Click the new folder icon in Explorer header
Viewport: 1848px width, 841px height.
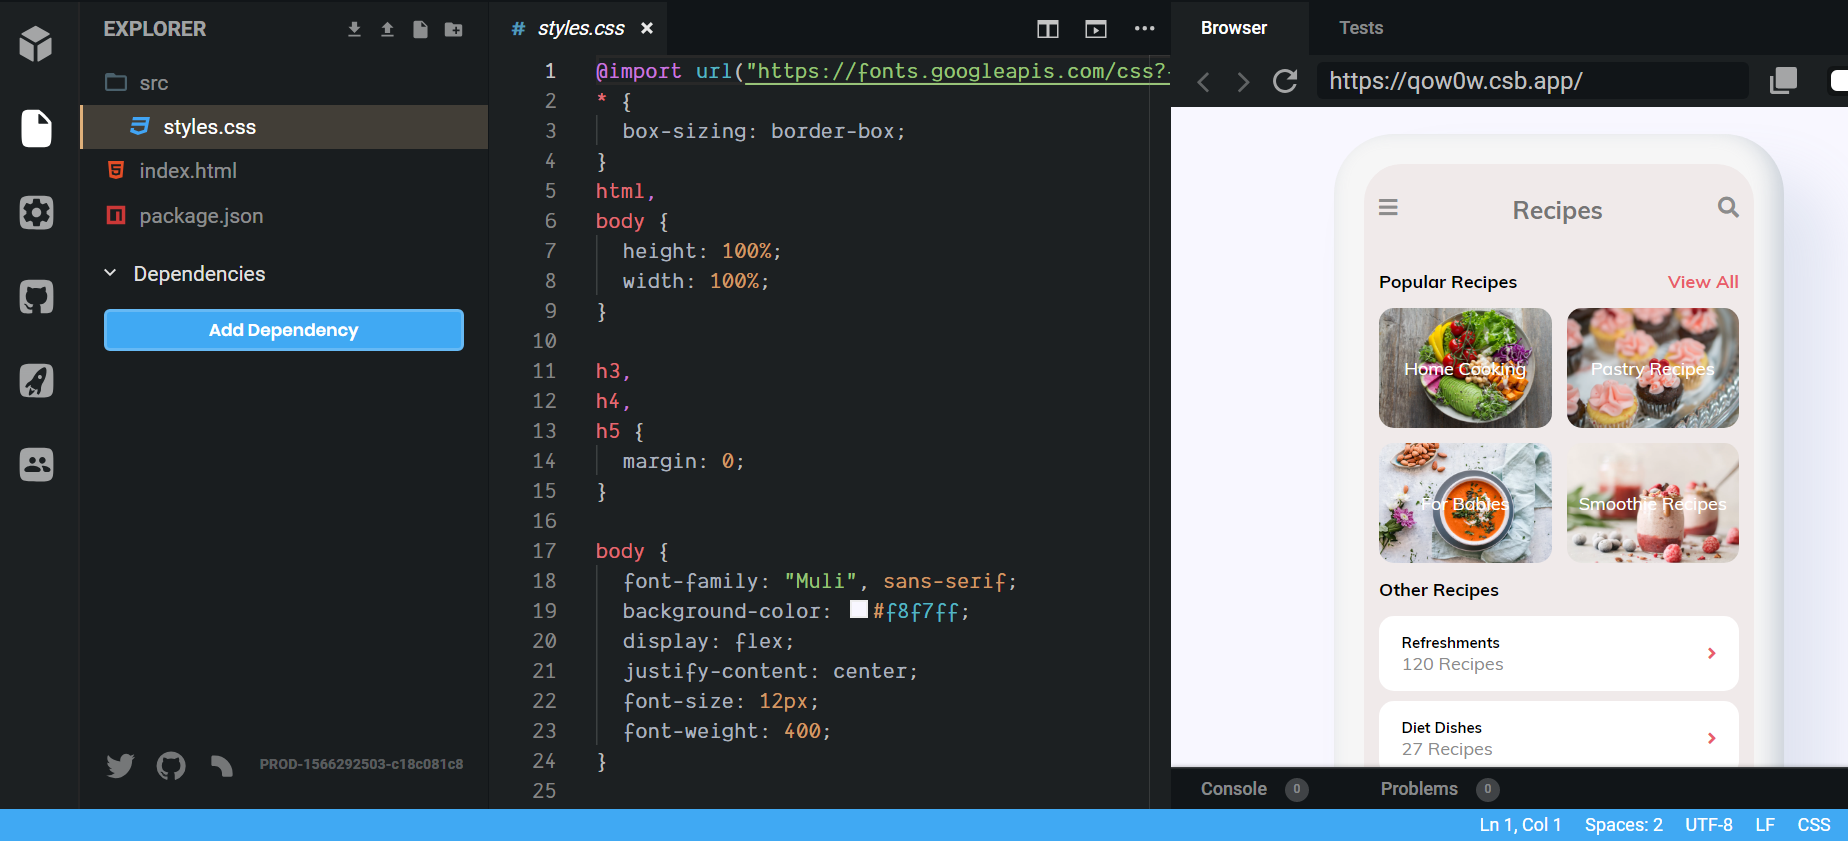(454, 29)
